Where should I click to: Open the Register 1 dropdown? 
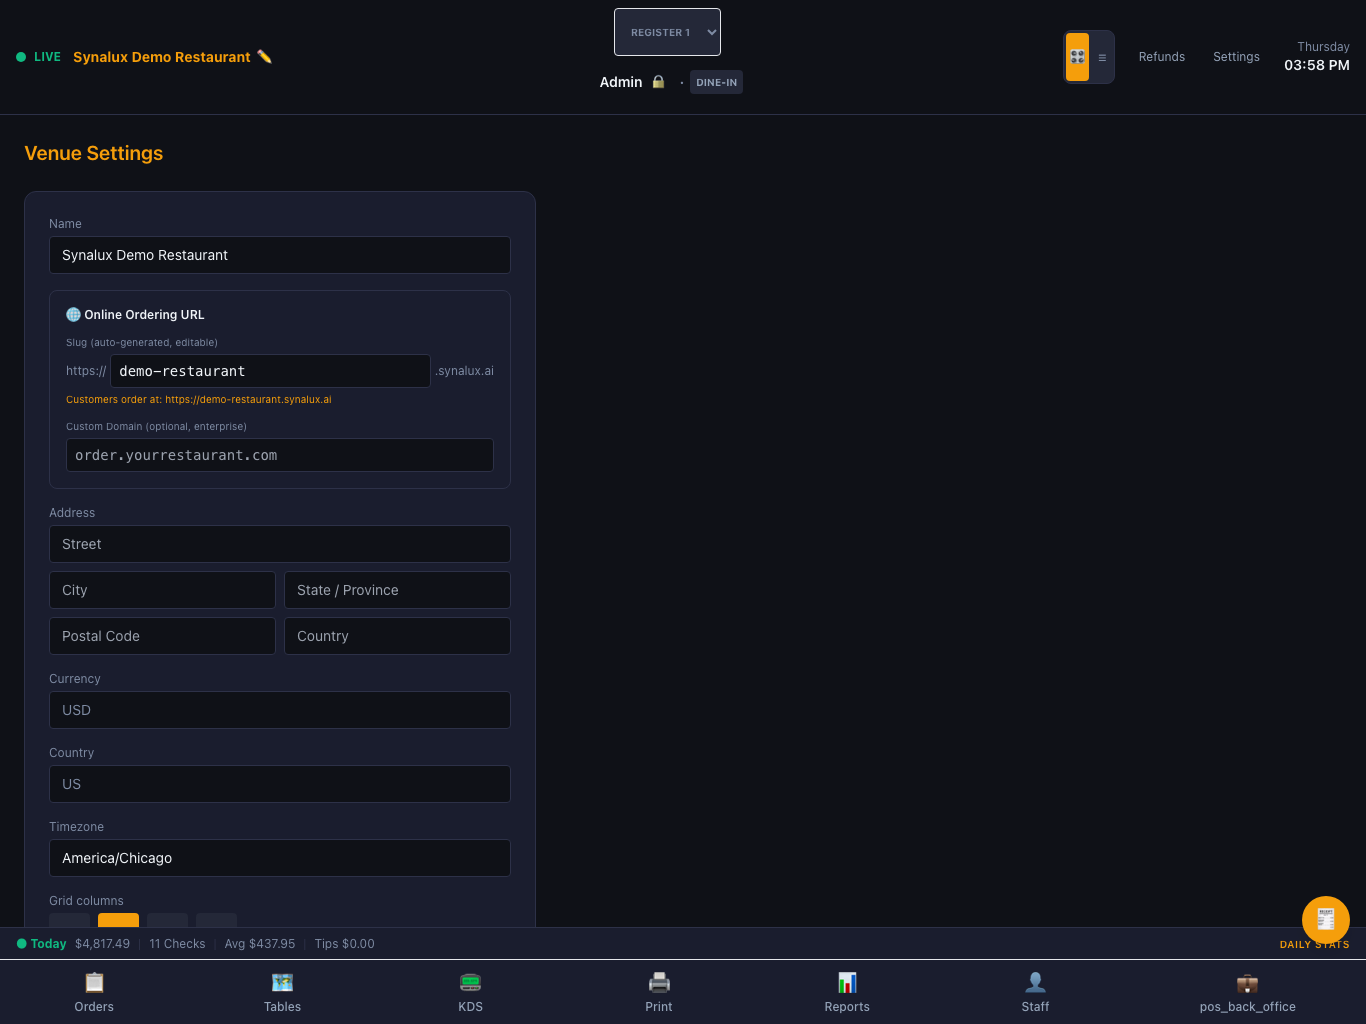click(667, 32)
